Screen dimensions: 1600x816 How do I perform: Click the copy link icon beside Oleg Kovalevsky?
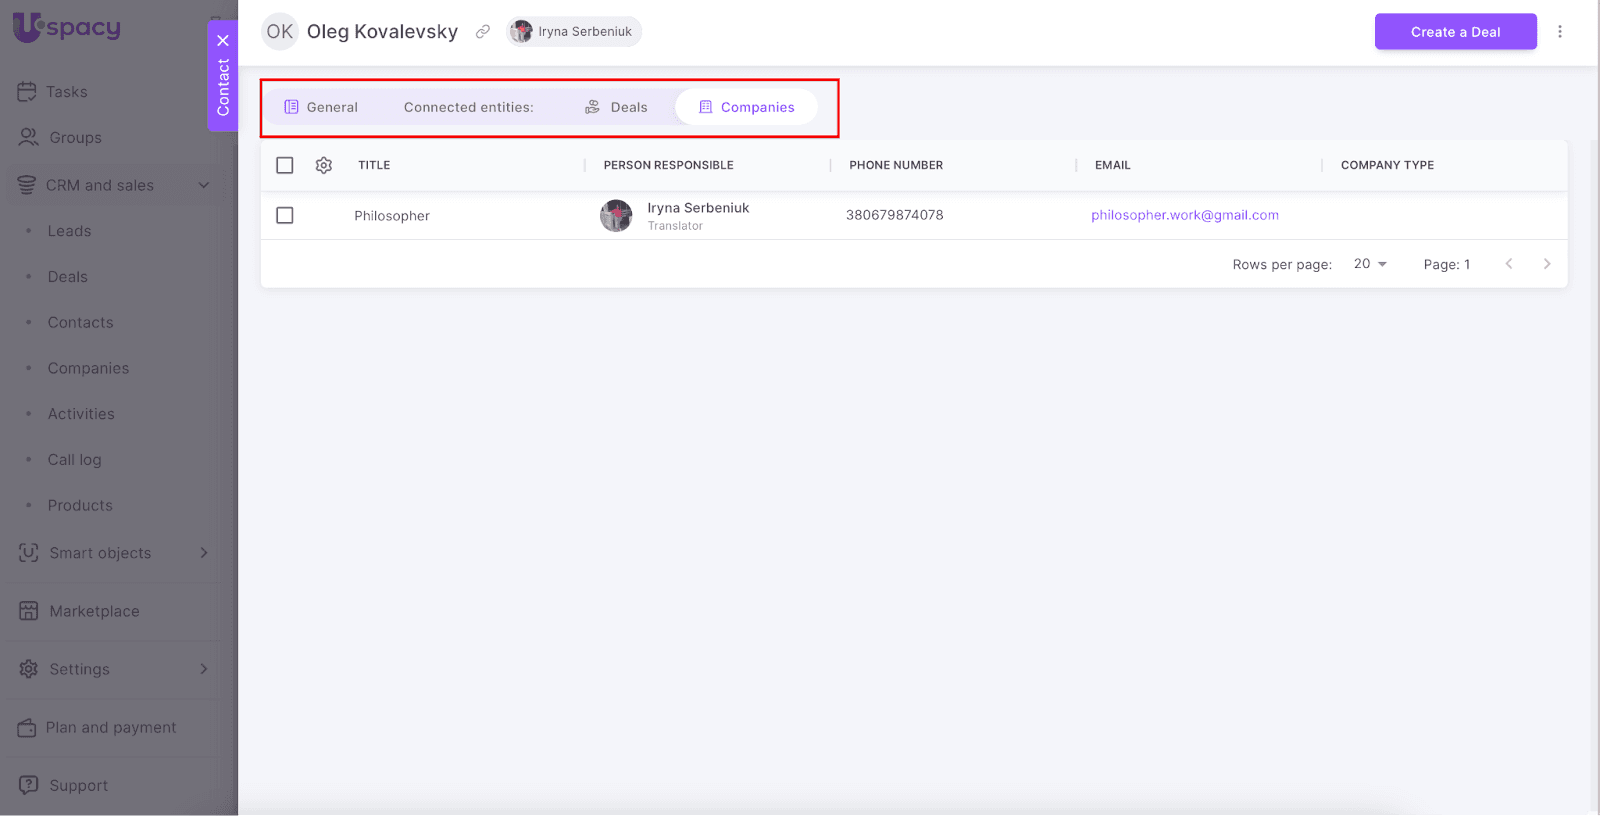click(483, 32)
